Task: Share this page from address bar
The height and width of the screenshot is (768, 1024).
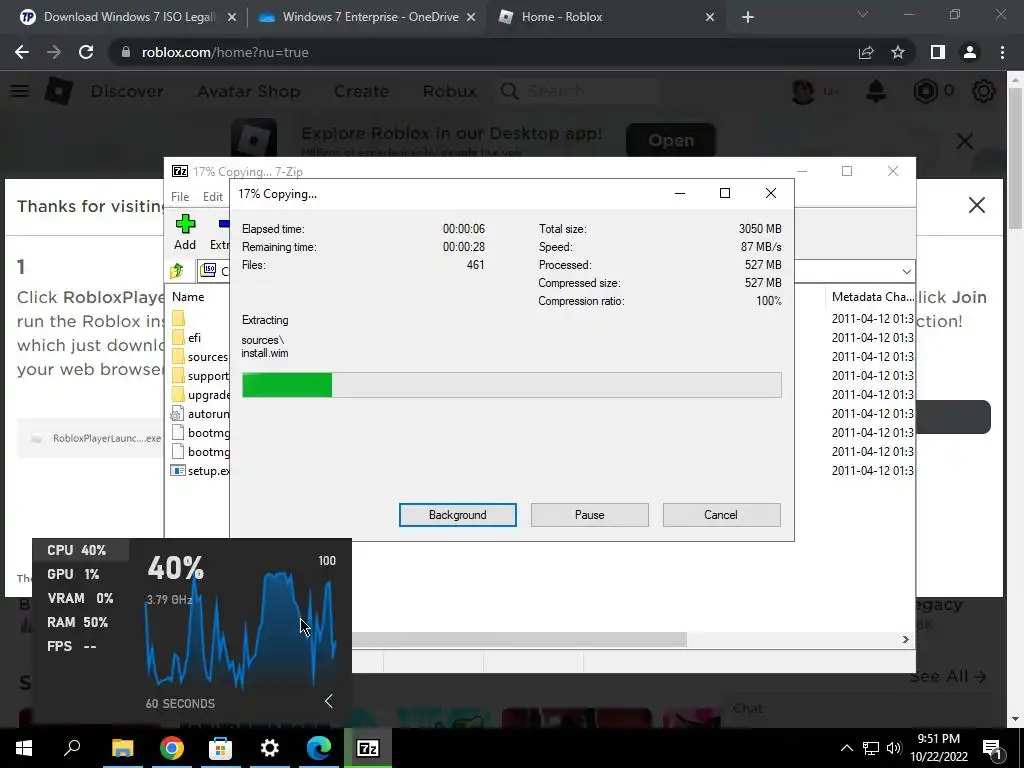Action: [866, 52]
